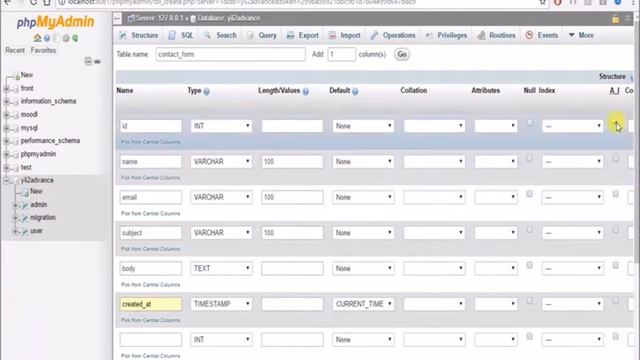Toggle Null checkbox for email row
Image resolution: width=640 pixels, height=360 pixels.
click(x=529, y=193)
